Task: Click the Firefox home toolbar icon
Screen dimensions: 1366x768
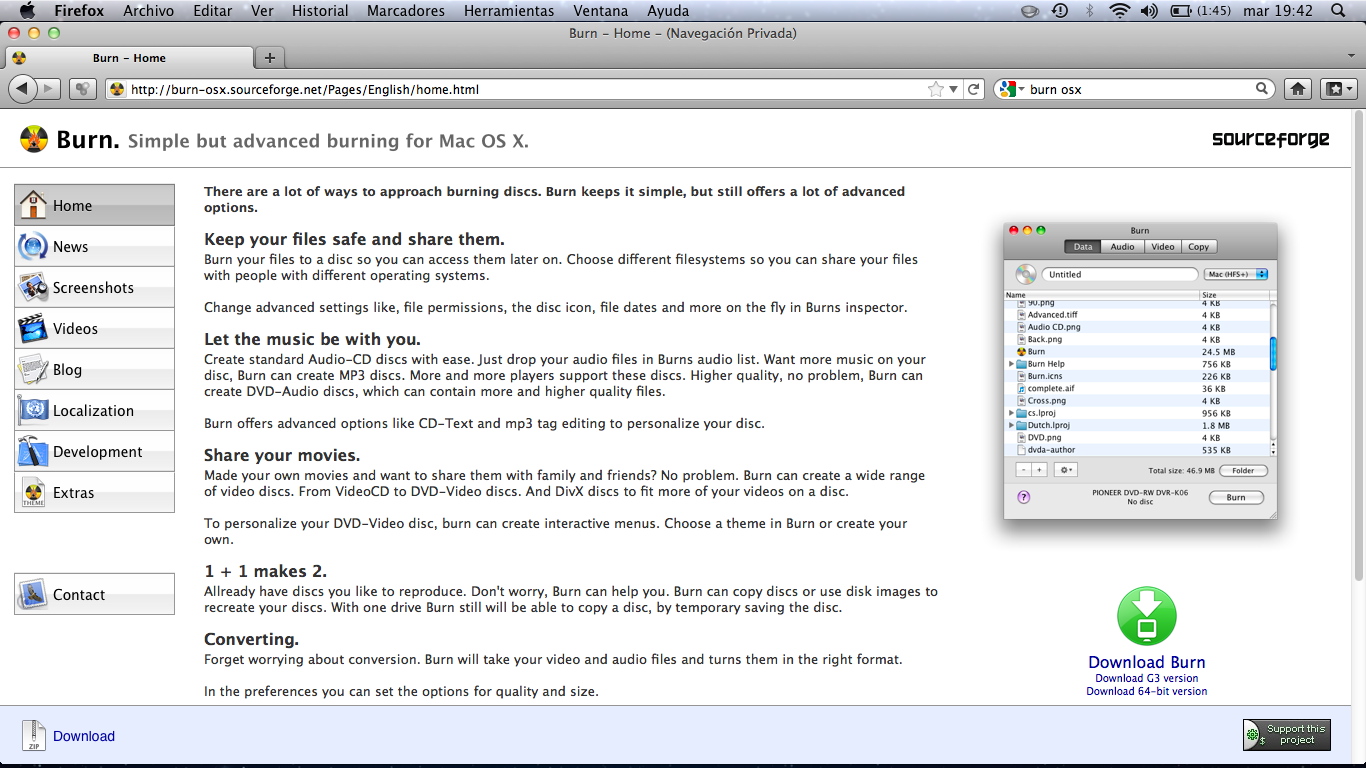Action: (1297, 89)
